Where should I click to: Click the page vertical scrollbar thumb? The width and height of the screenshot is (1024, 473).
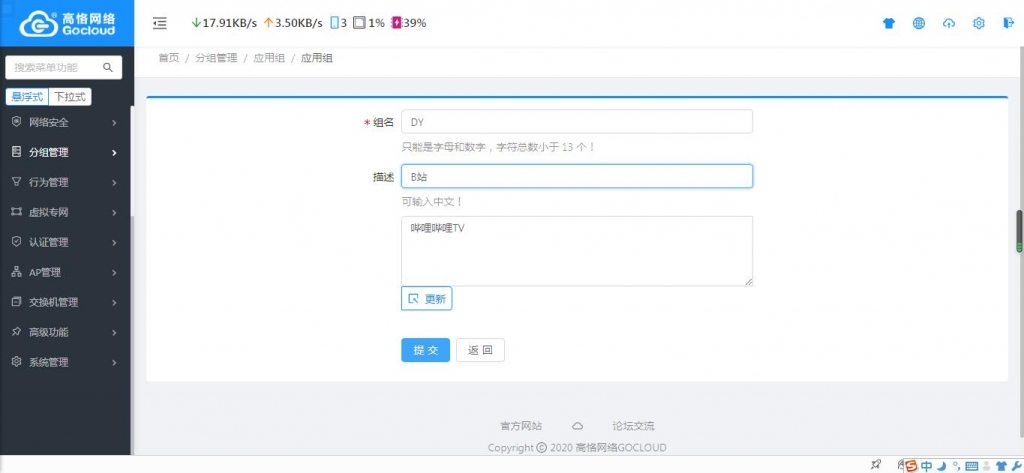[1018, 231]
